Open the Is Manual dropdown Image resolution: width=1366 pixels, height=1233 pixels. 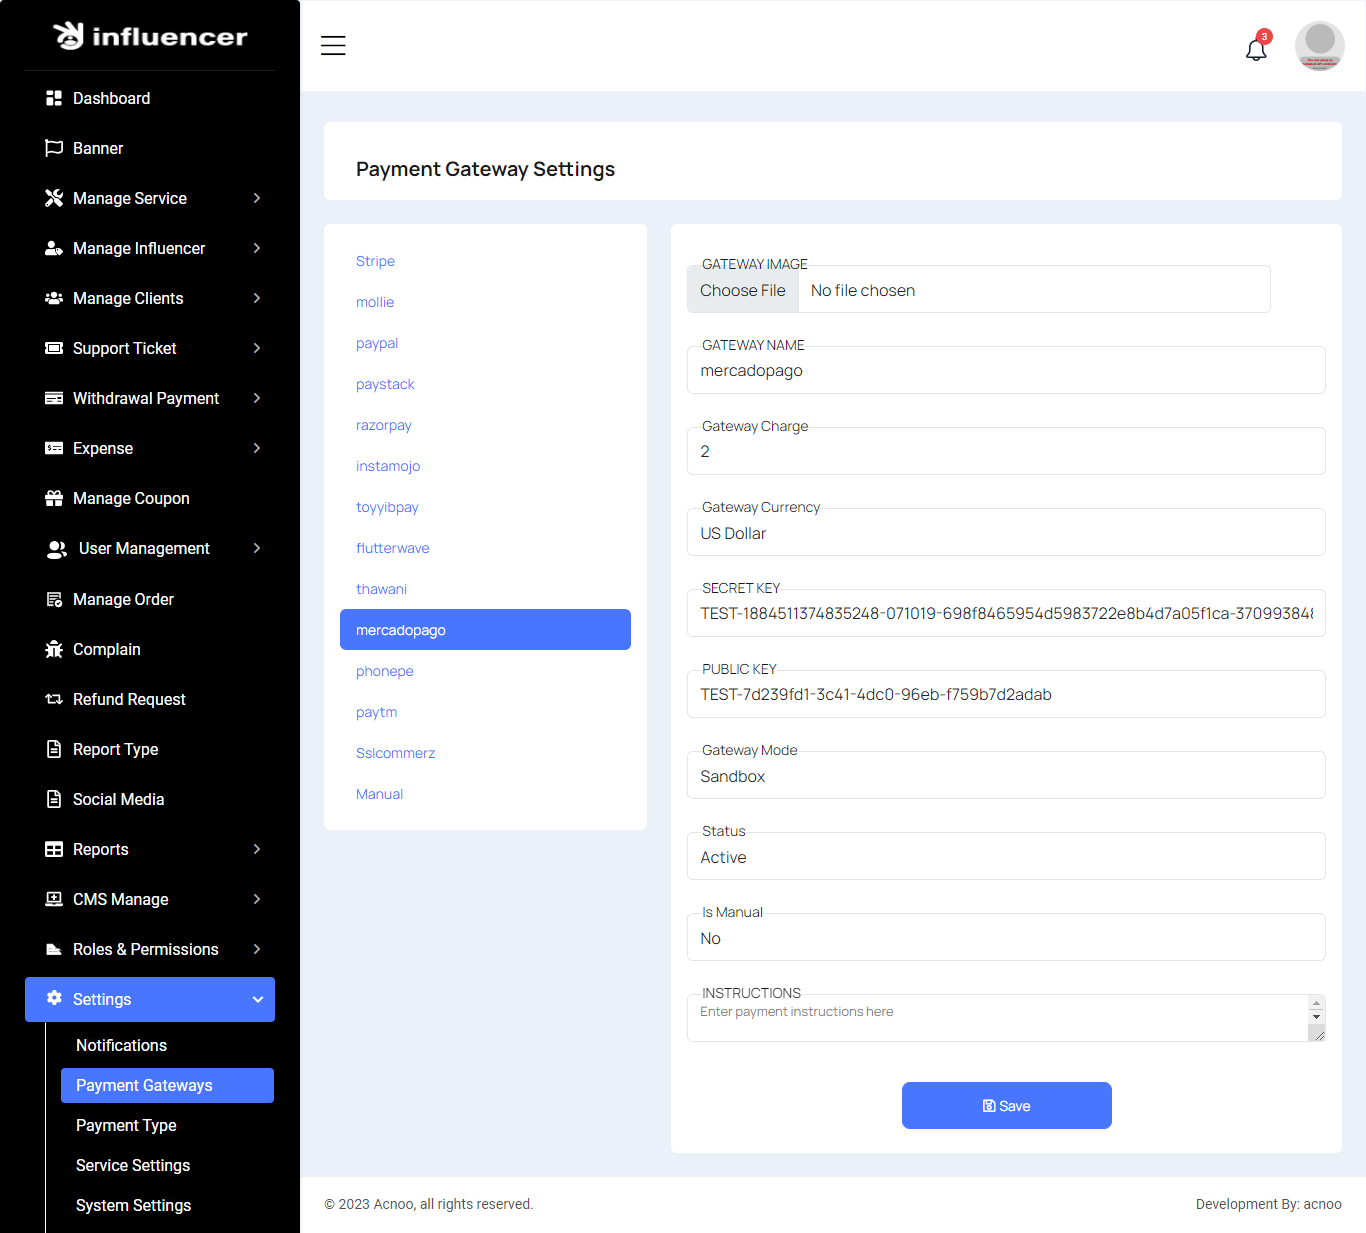pyautogui.click(x=1005, y=938)
